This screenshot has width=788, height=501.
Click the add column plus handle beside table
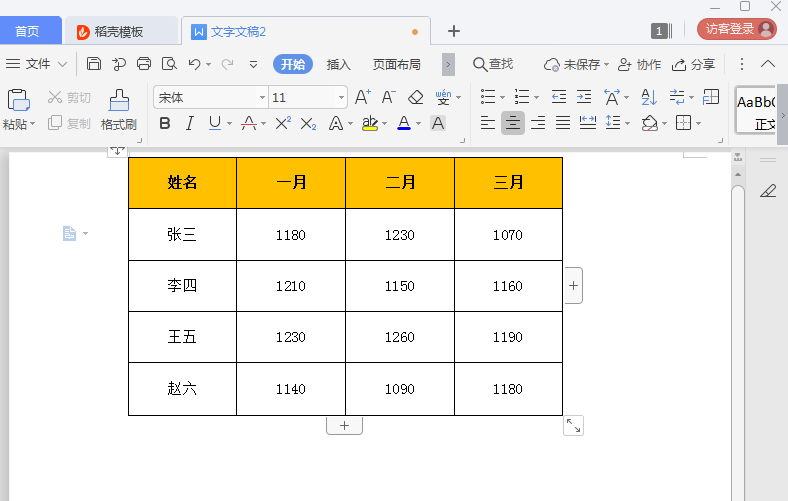tap(573, 285)
